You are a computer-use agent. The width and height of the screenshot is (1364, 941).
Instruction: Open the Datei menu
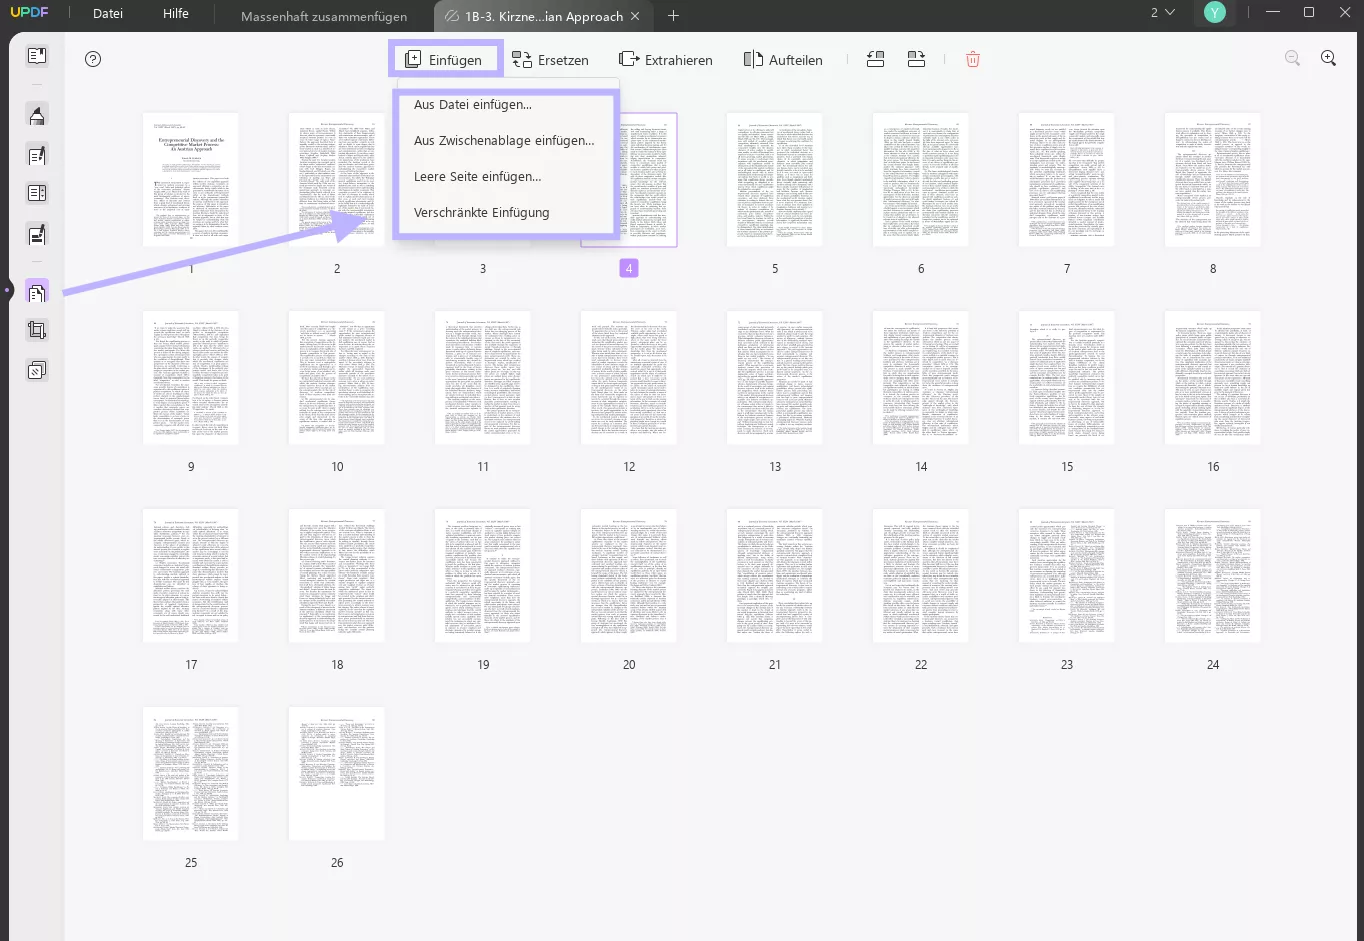click(x=108, y=14)
